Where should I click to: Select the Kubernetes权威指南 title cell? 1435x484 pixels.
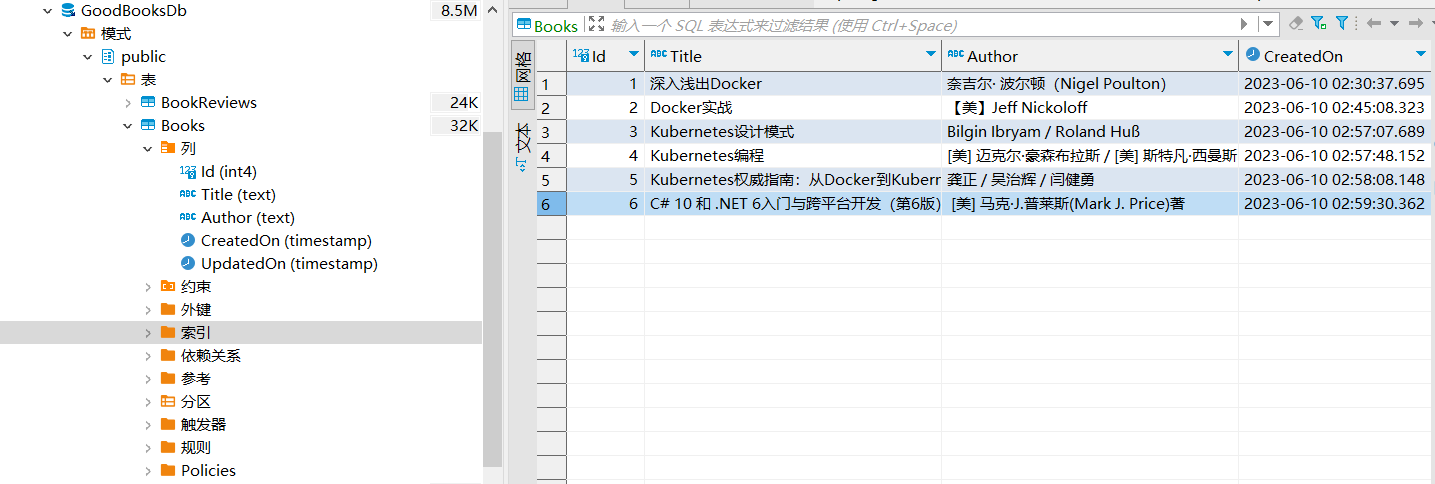click(x=793, y=180)
